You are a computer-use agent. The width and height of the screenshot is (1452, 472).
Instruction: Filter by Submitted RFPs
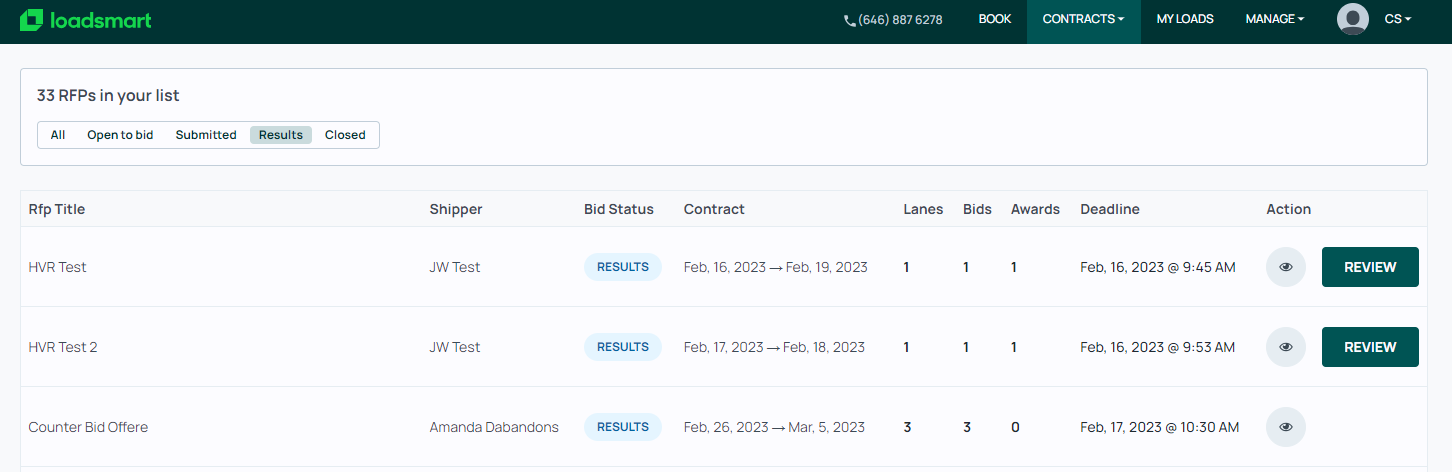pyautogui.click(x=206, y=135)
